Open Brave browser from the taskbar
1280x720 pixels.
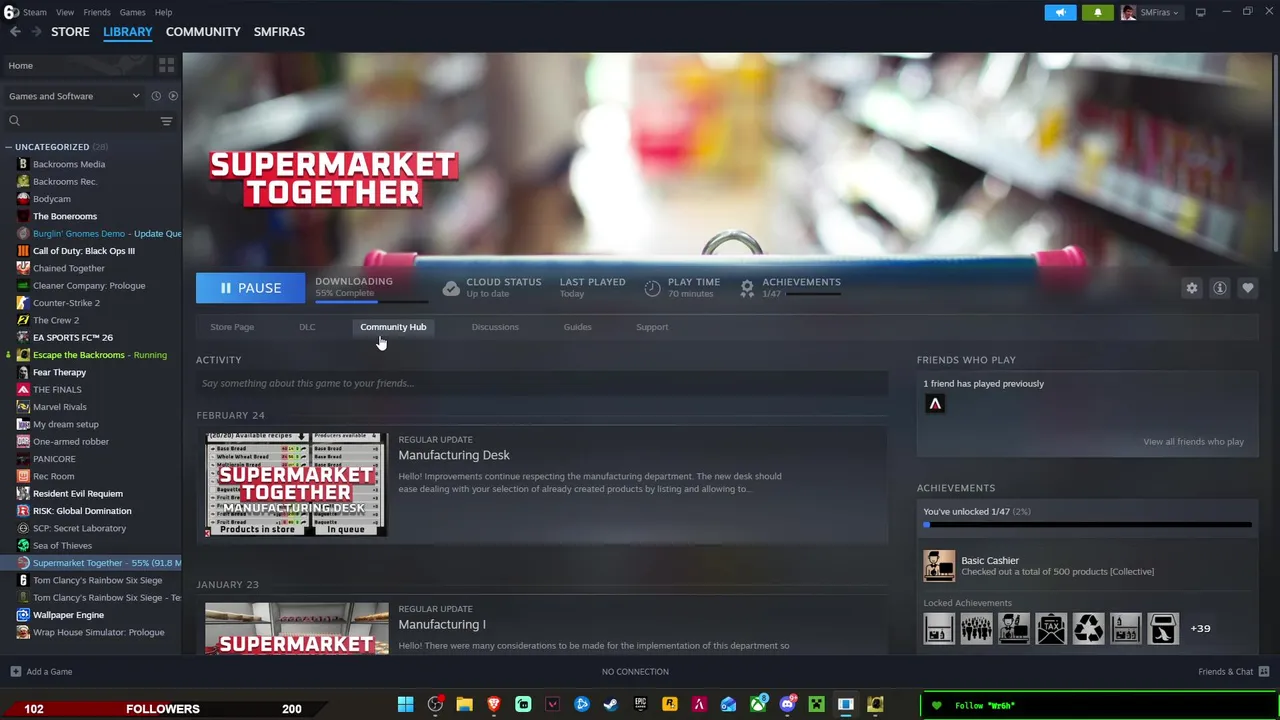(493, 705)
